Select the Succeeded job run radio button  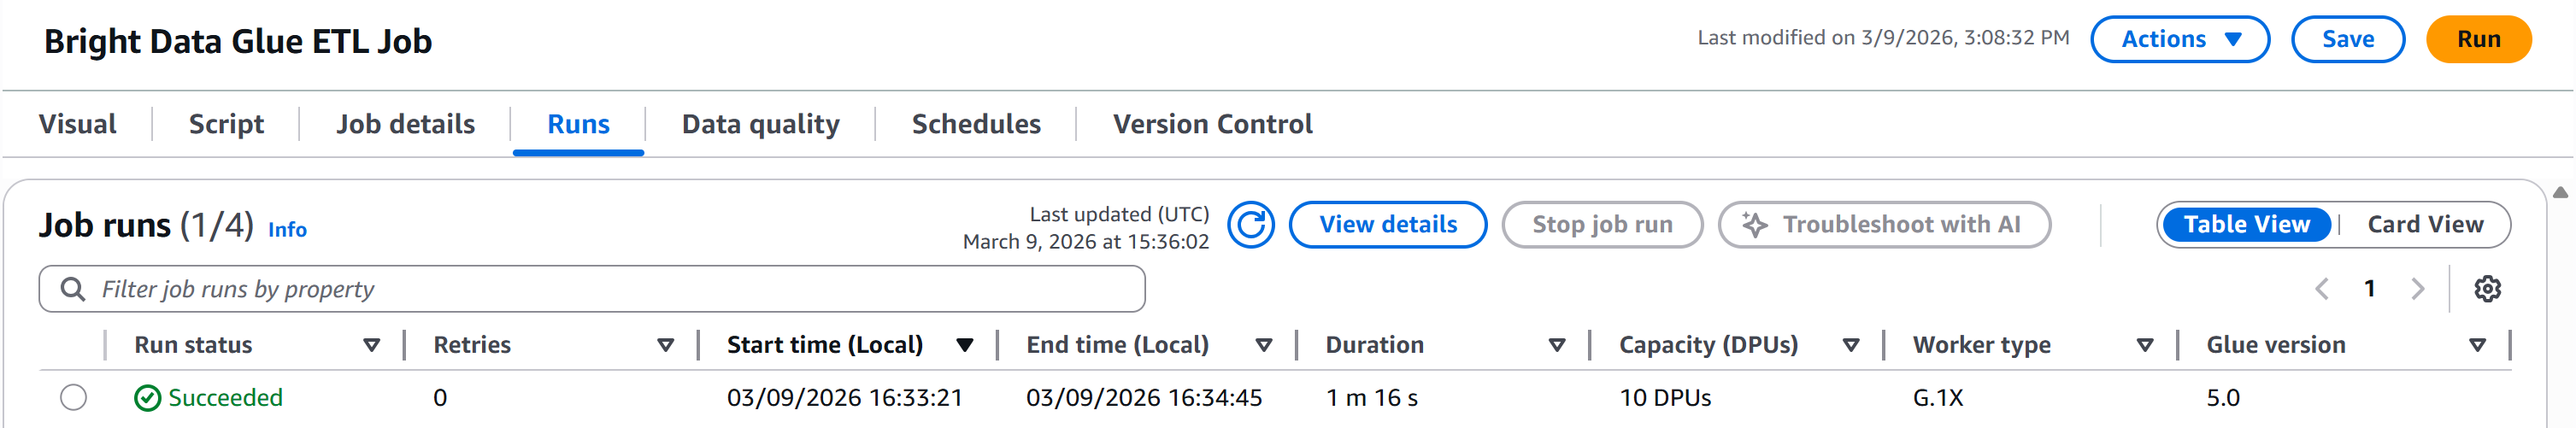(73, 398)
